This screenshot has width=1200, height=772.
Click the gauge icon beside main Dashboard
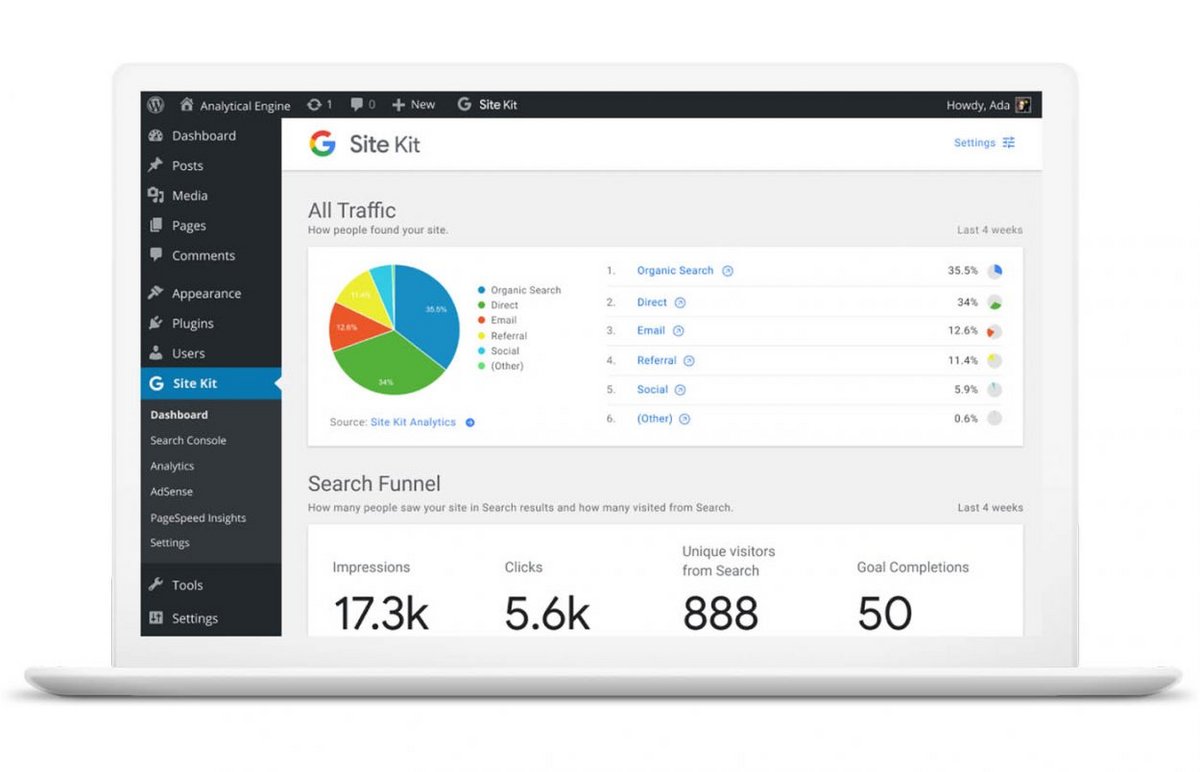point(156,136)
